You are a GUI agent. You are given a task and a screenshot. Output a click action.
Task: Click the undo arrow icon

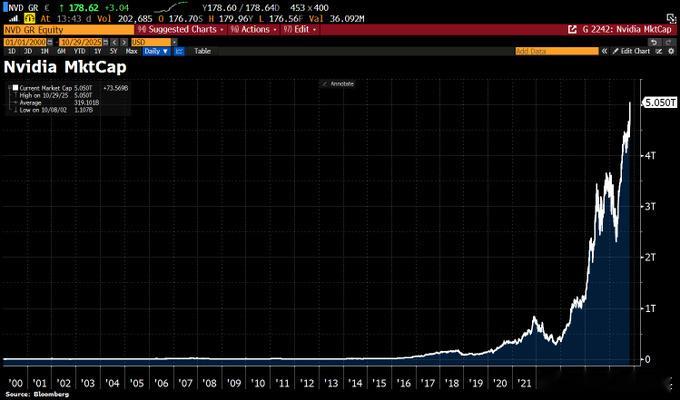tap(654, 42)
